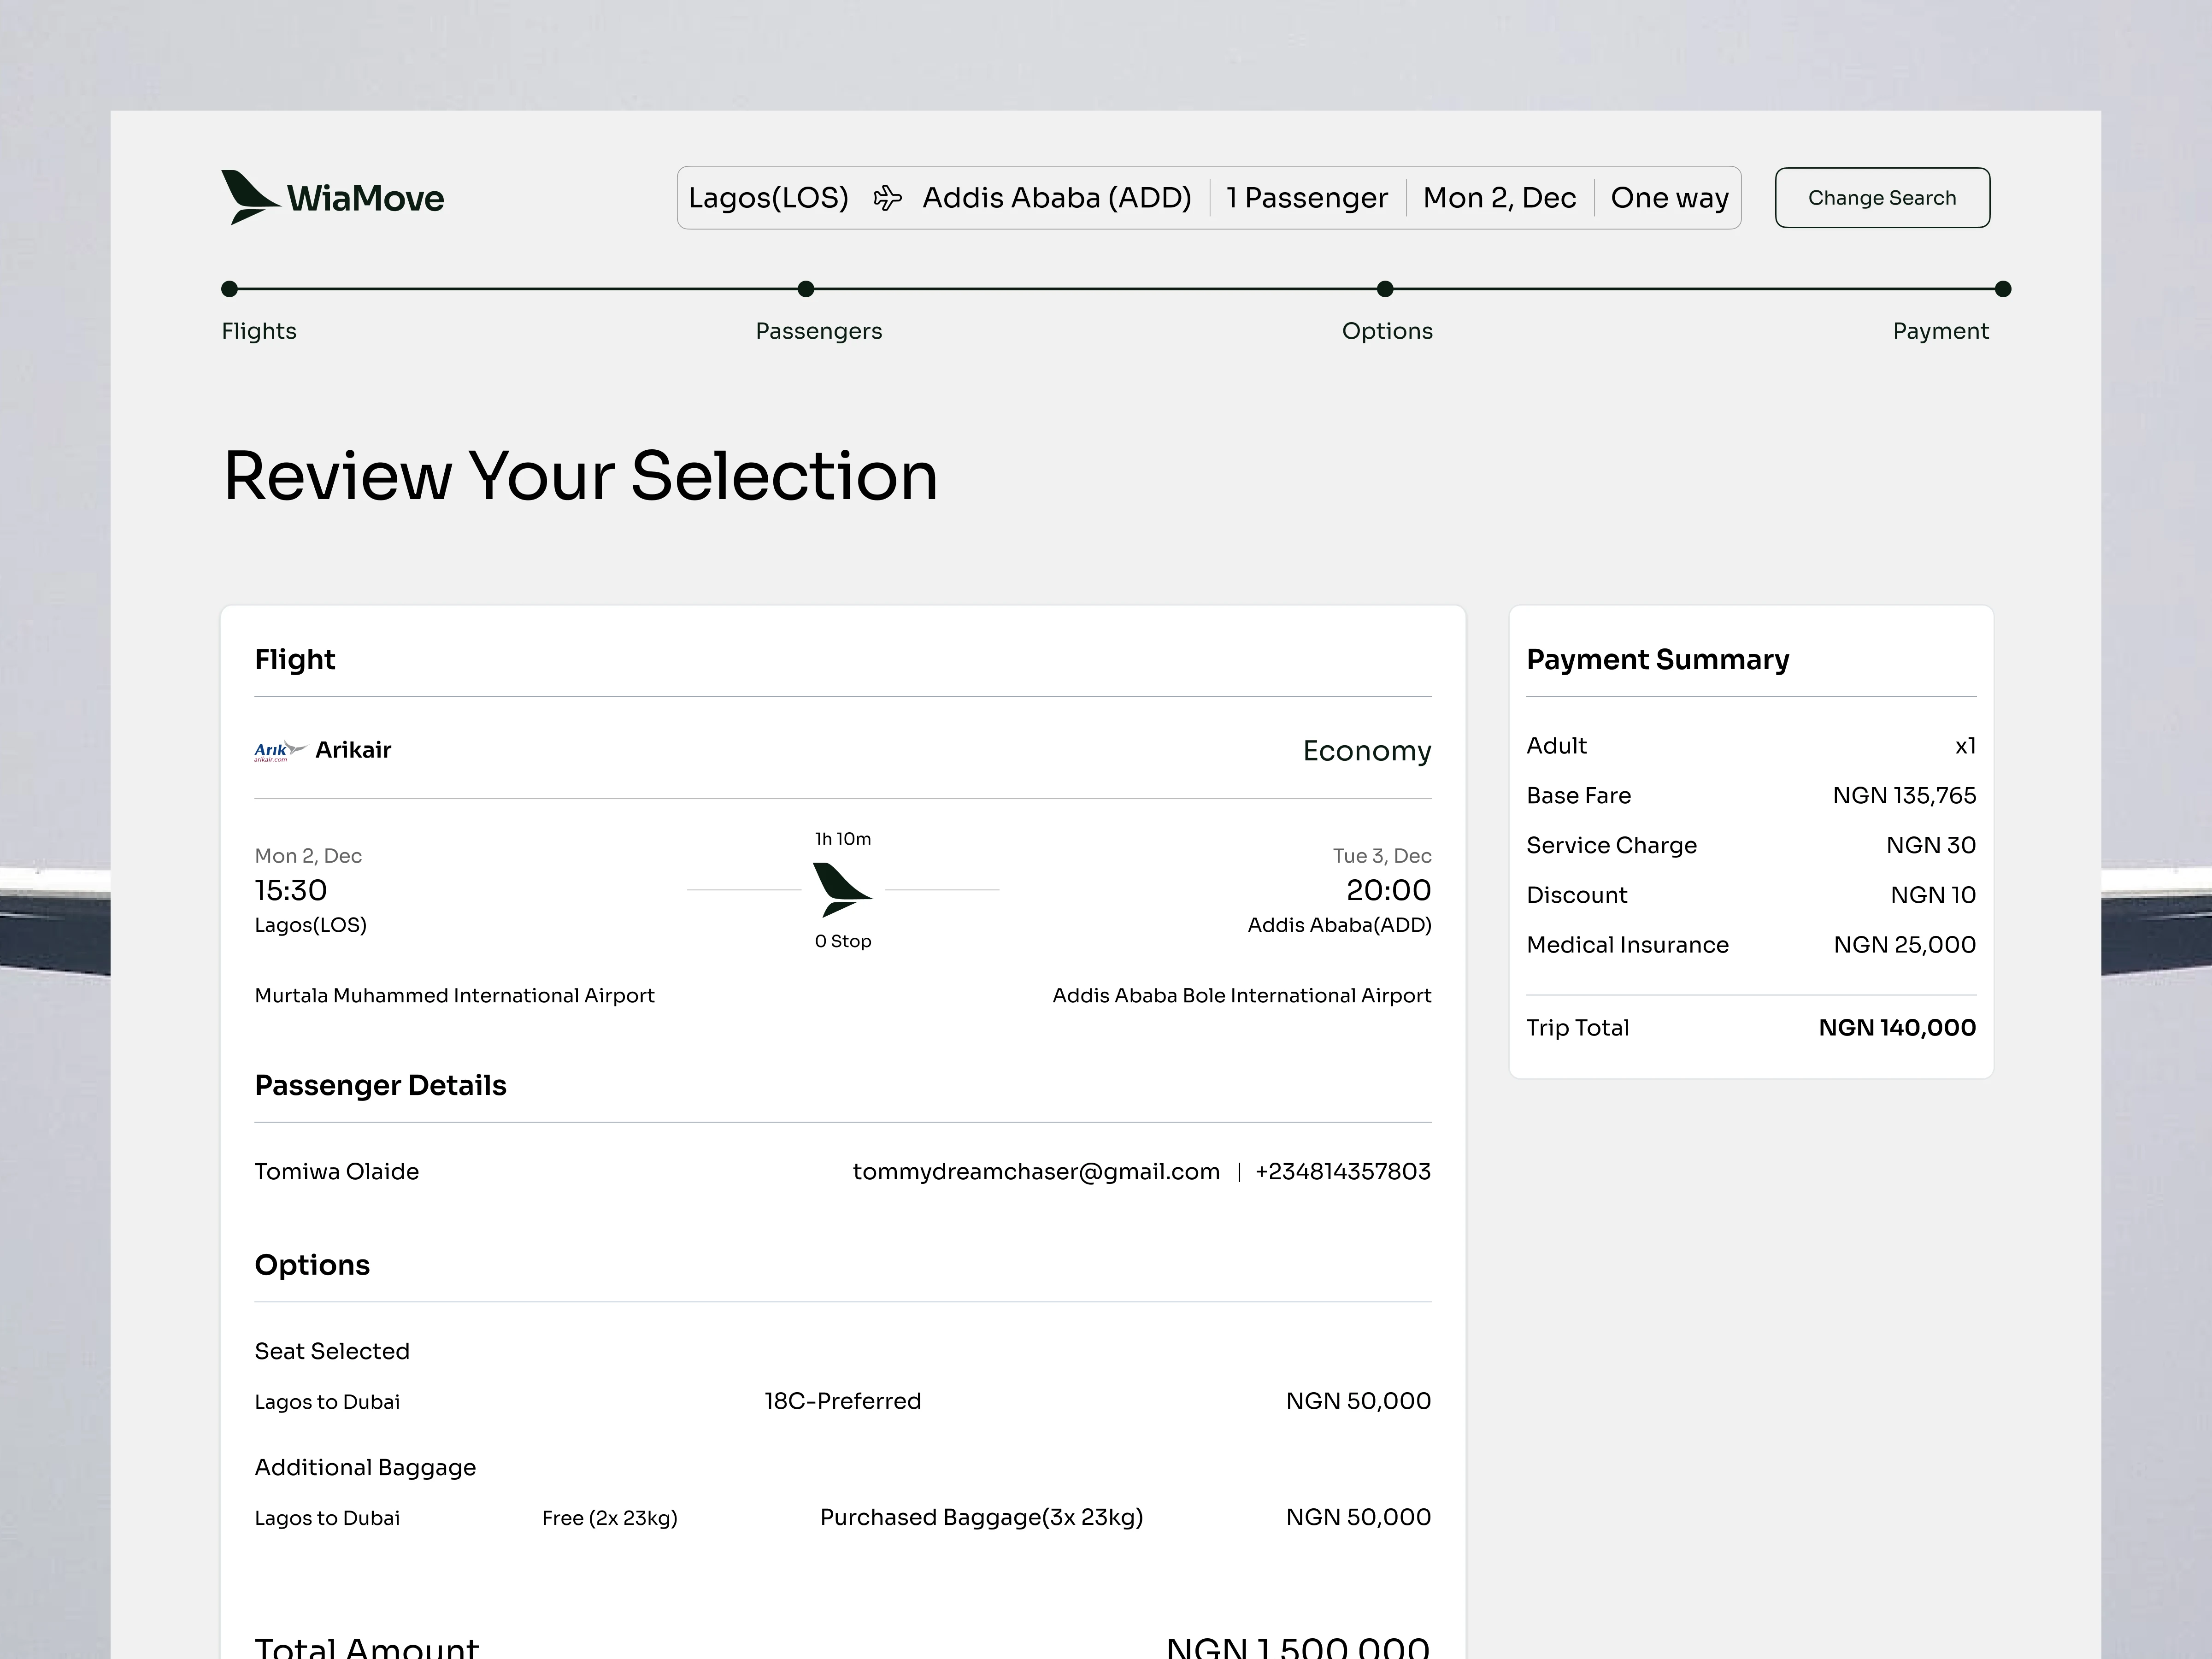Go to the Flights step
The image size is (2212, 1659).
pos(259,331)
